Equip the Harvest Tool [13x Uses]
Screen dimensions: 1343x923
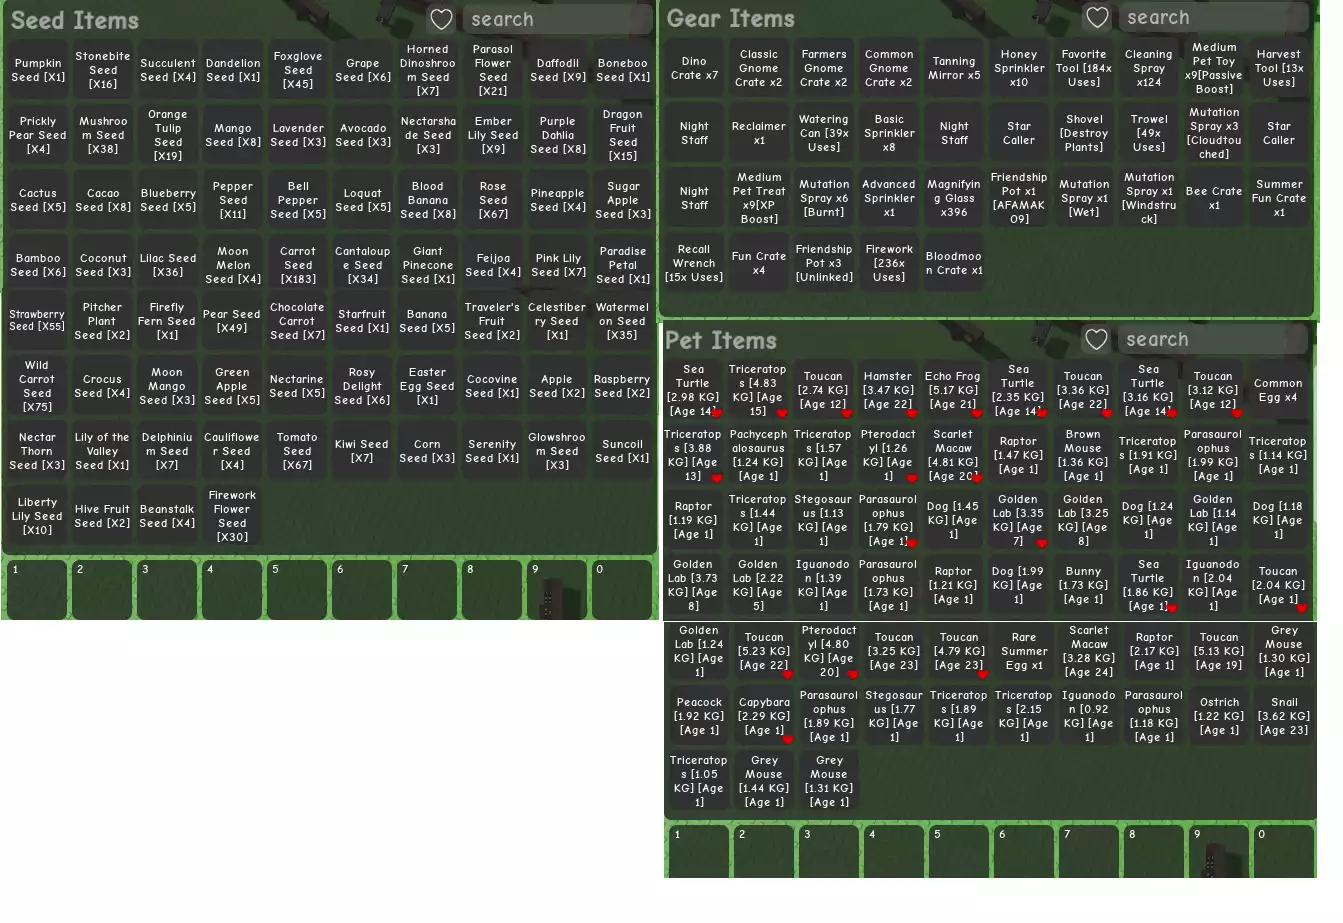[x=1278, y=69]
